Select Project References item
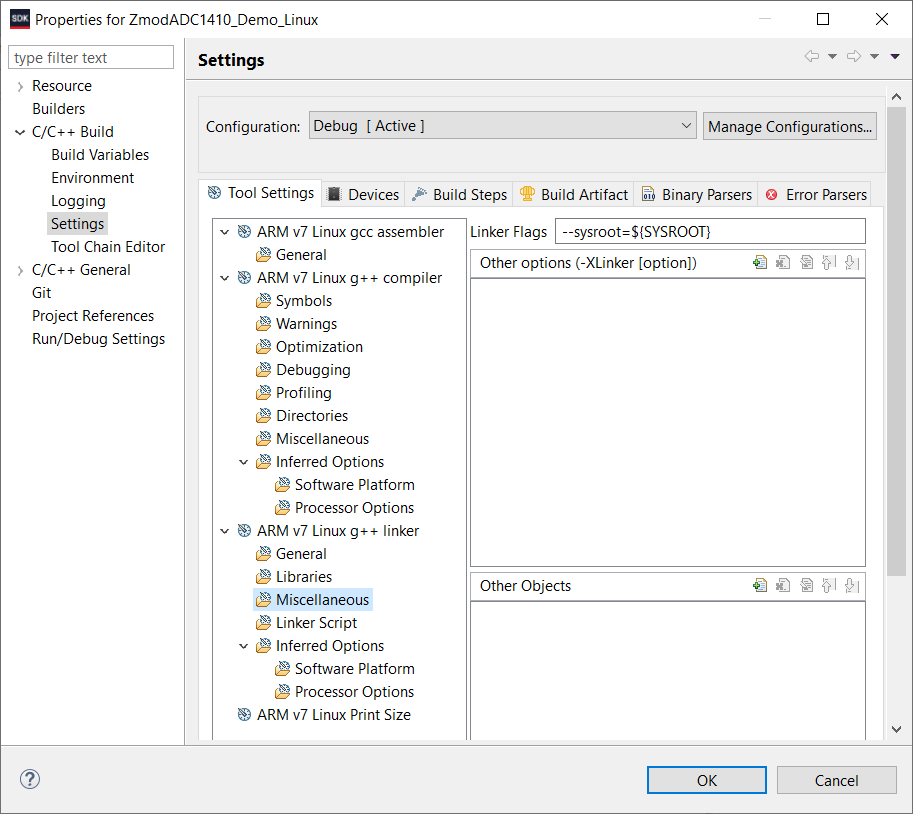Screen dimensions: 913x814 click(x=93, y=316)
